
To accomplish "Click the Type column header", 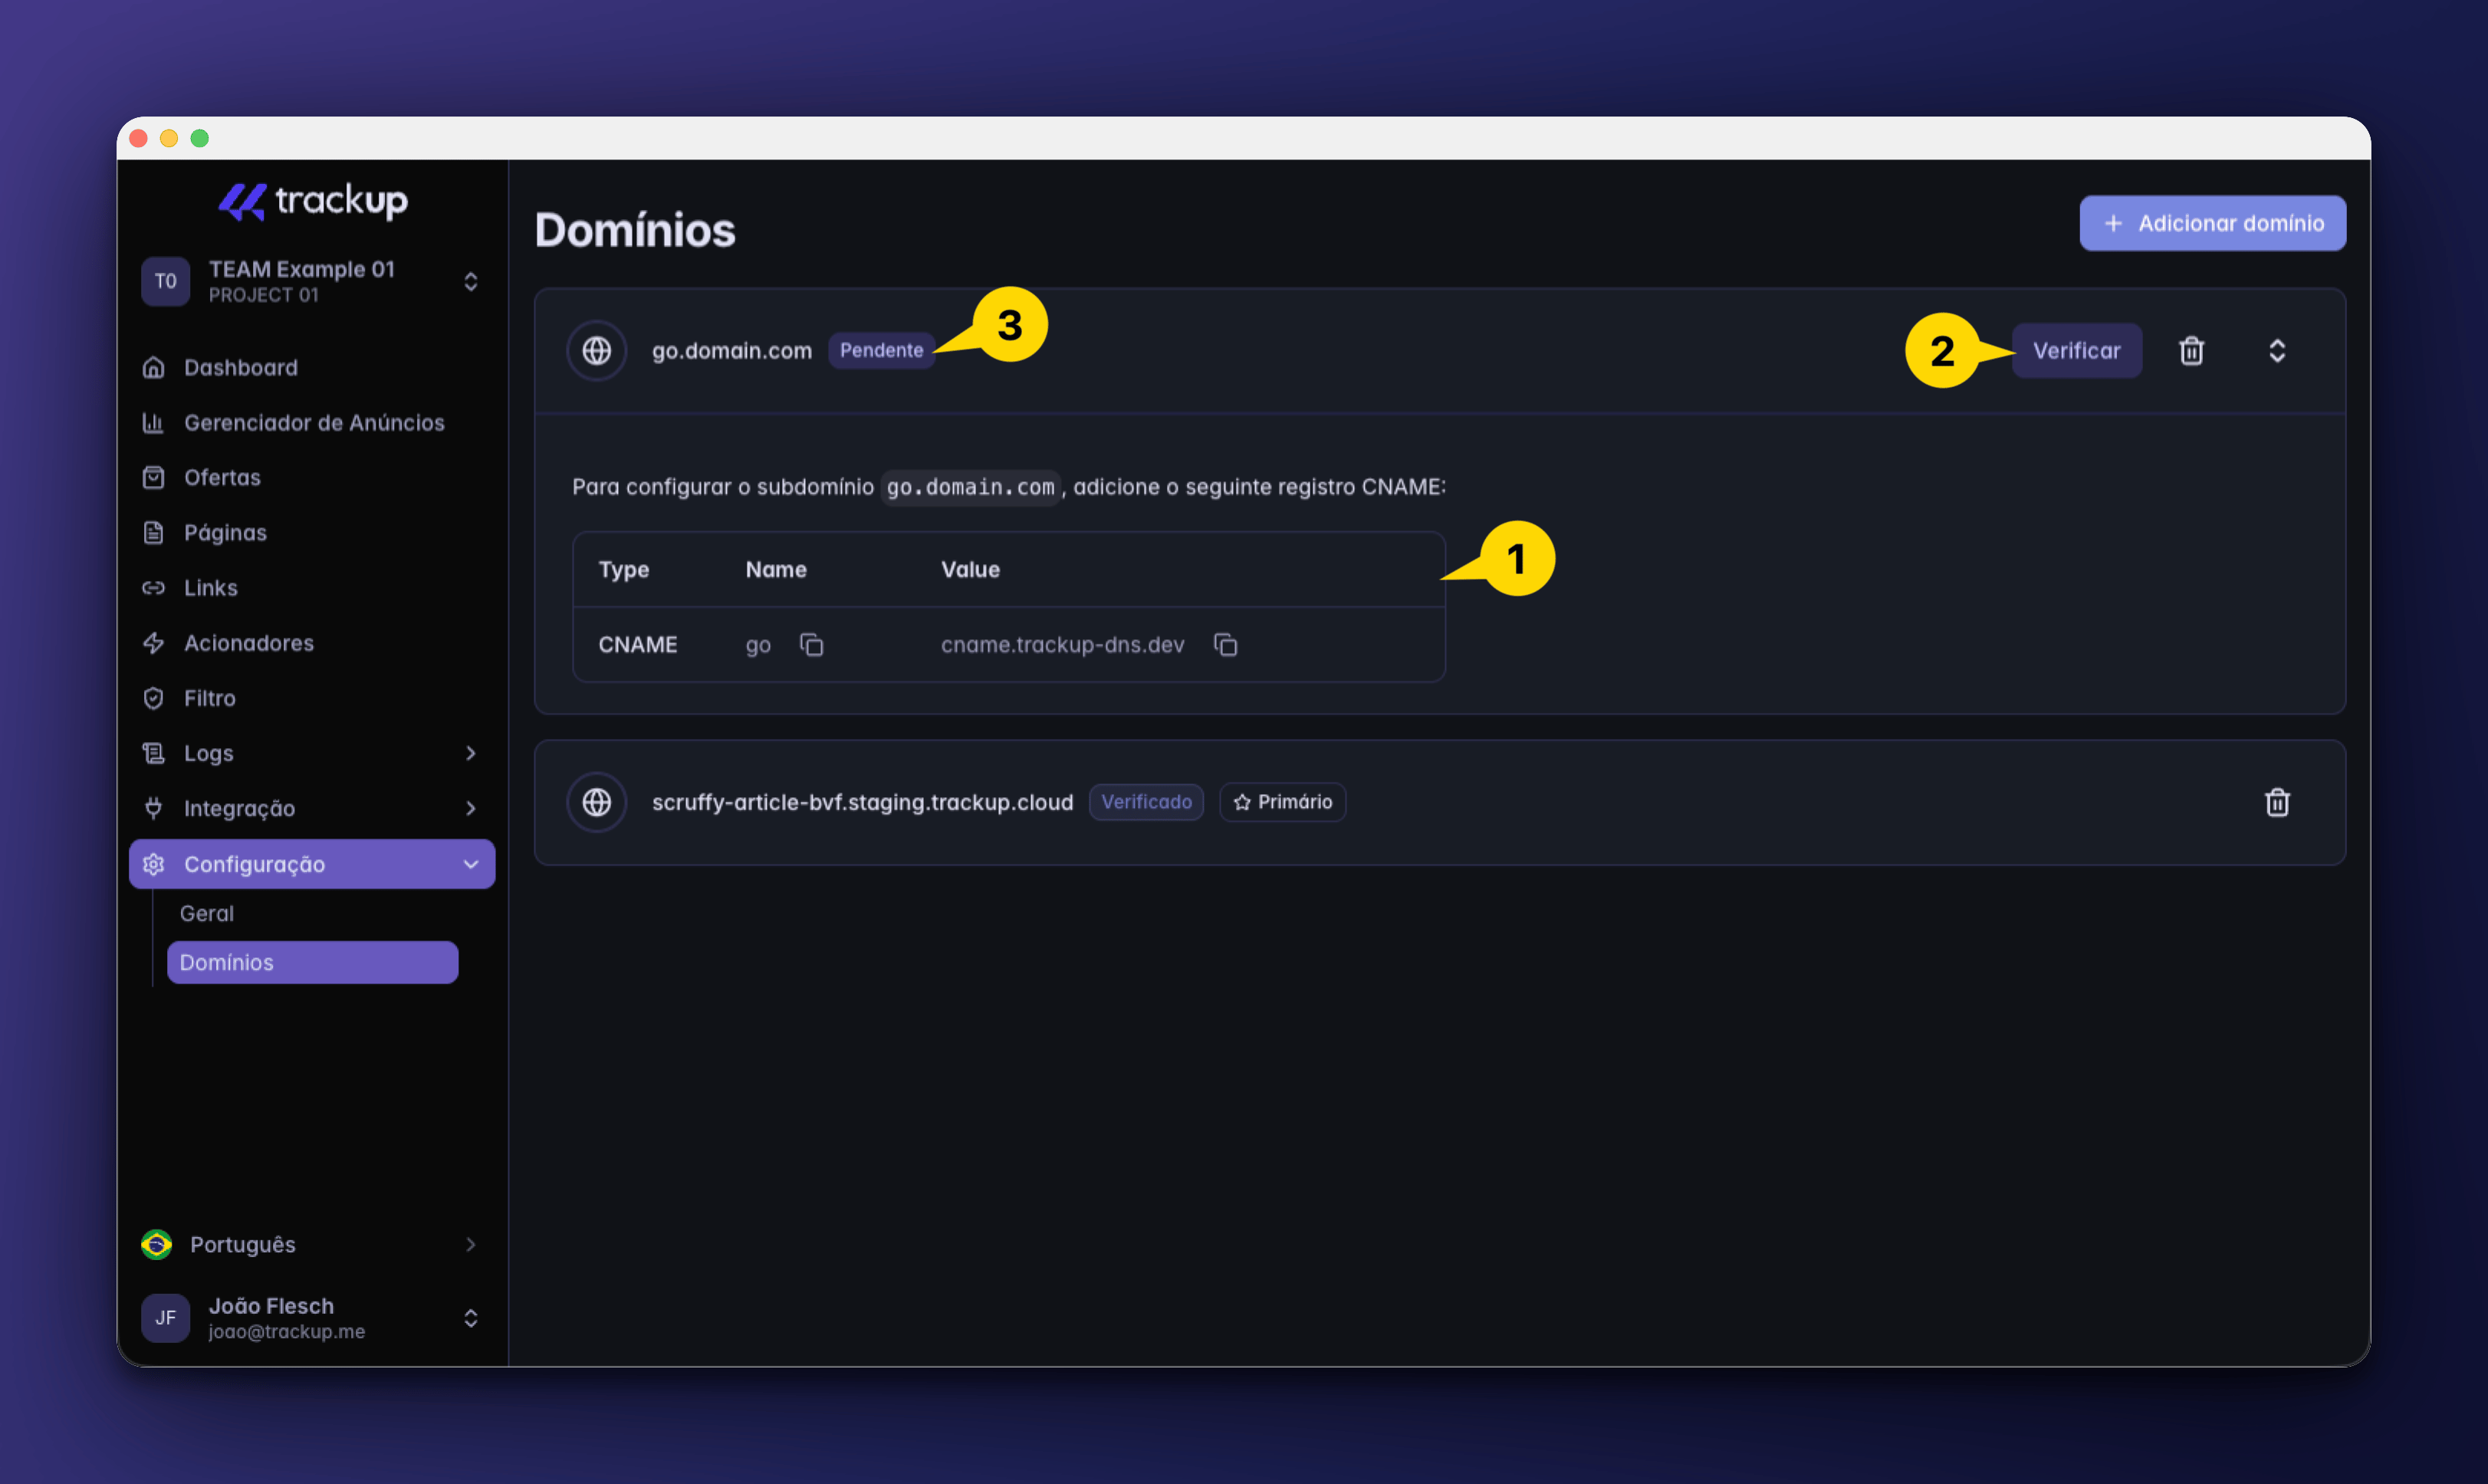I will coord(623,570).
